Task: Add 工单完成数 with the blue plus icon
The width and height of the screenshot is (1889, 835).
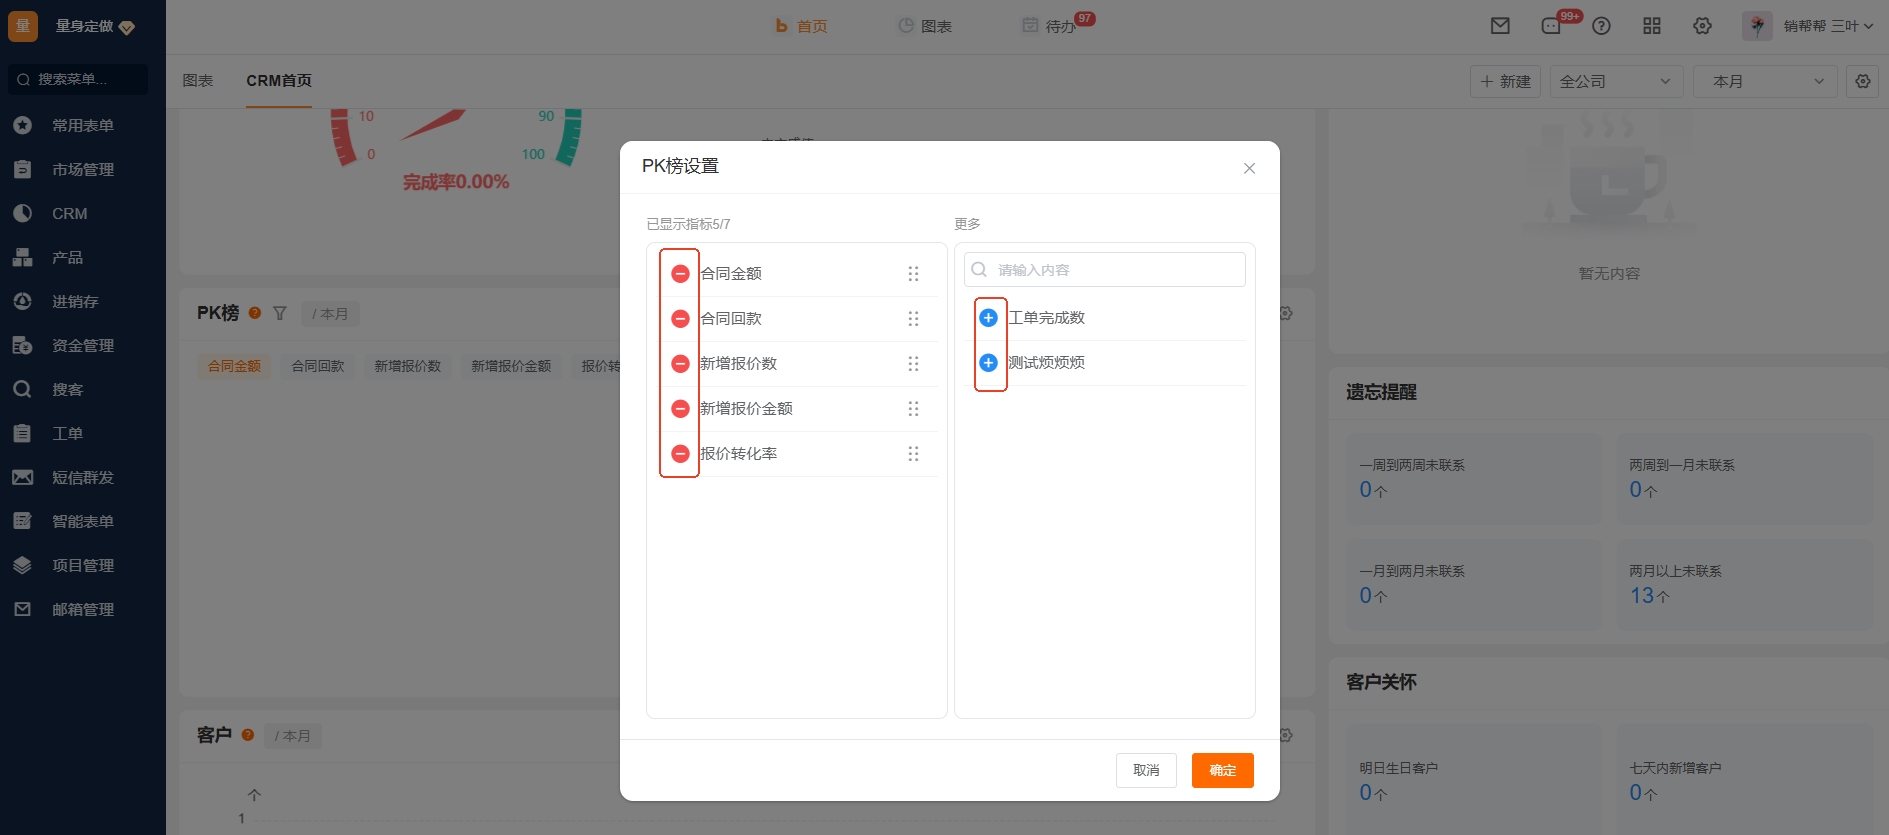Action: click(x=988, y=318)
